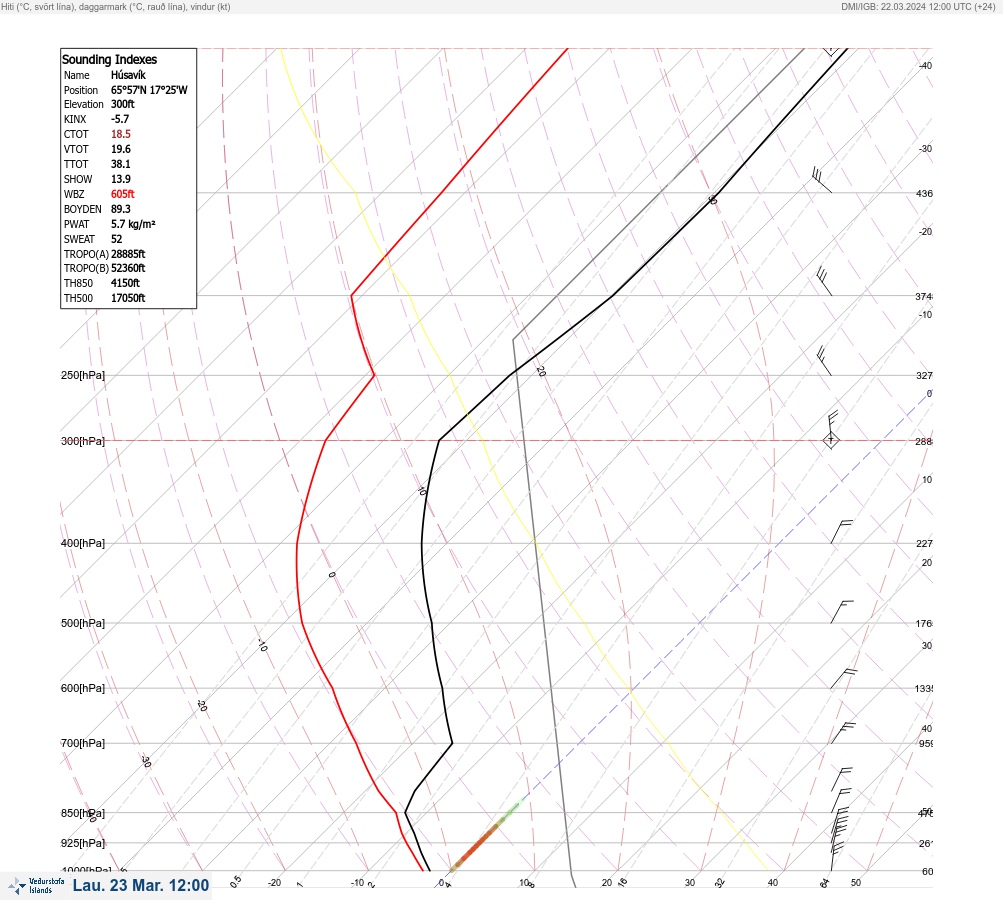
Task: Click the wind barb at 400 hPa
Action: tap(841, 532)
